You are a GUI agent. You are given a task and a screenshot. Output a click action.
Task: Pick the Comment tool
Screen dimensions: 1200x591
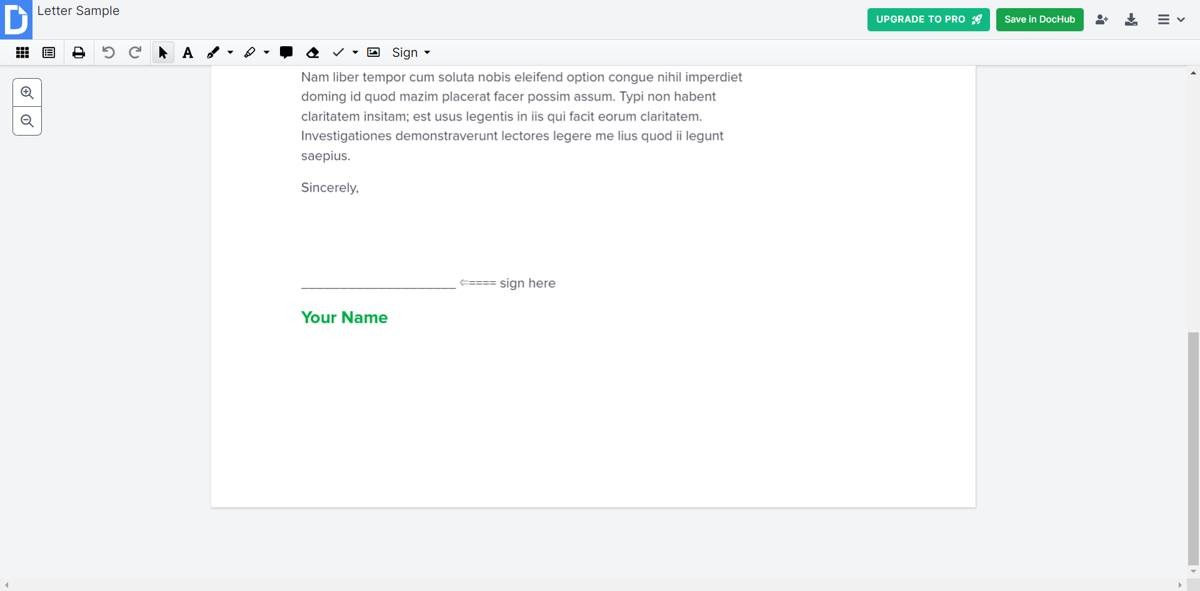[x=286, y=52]
